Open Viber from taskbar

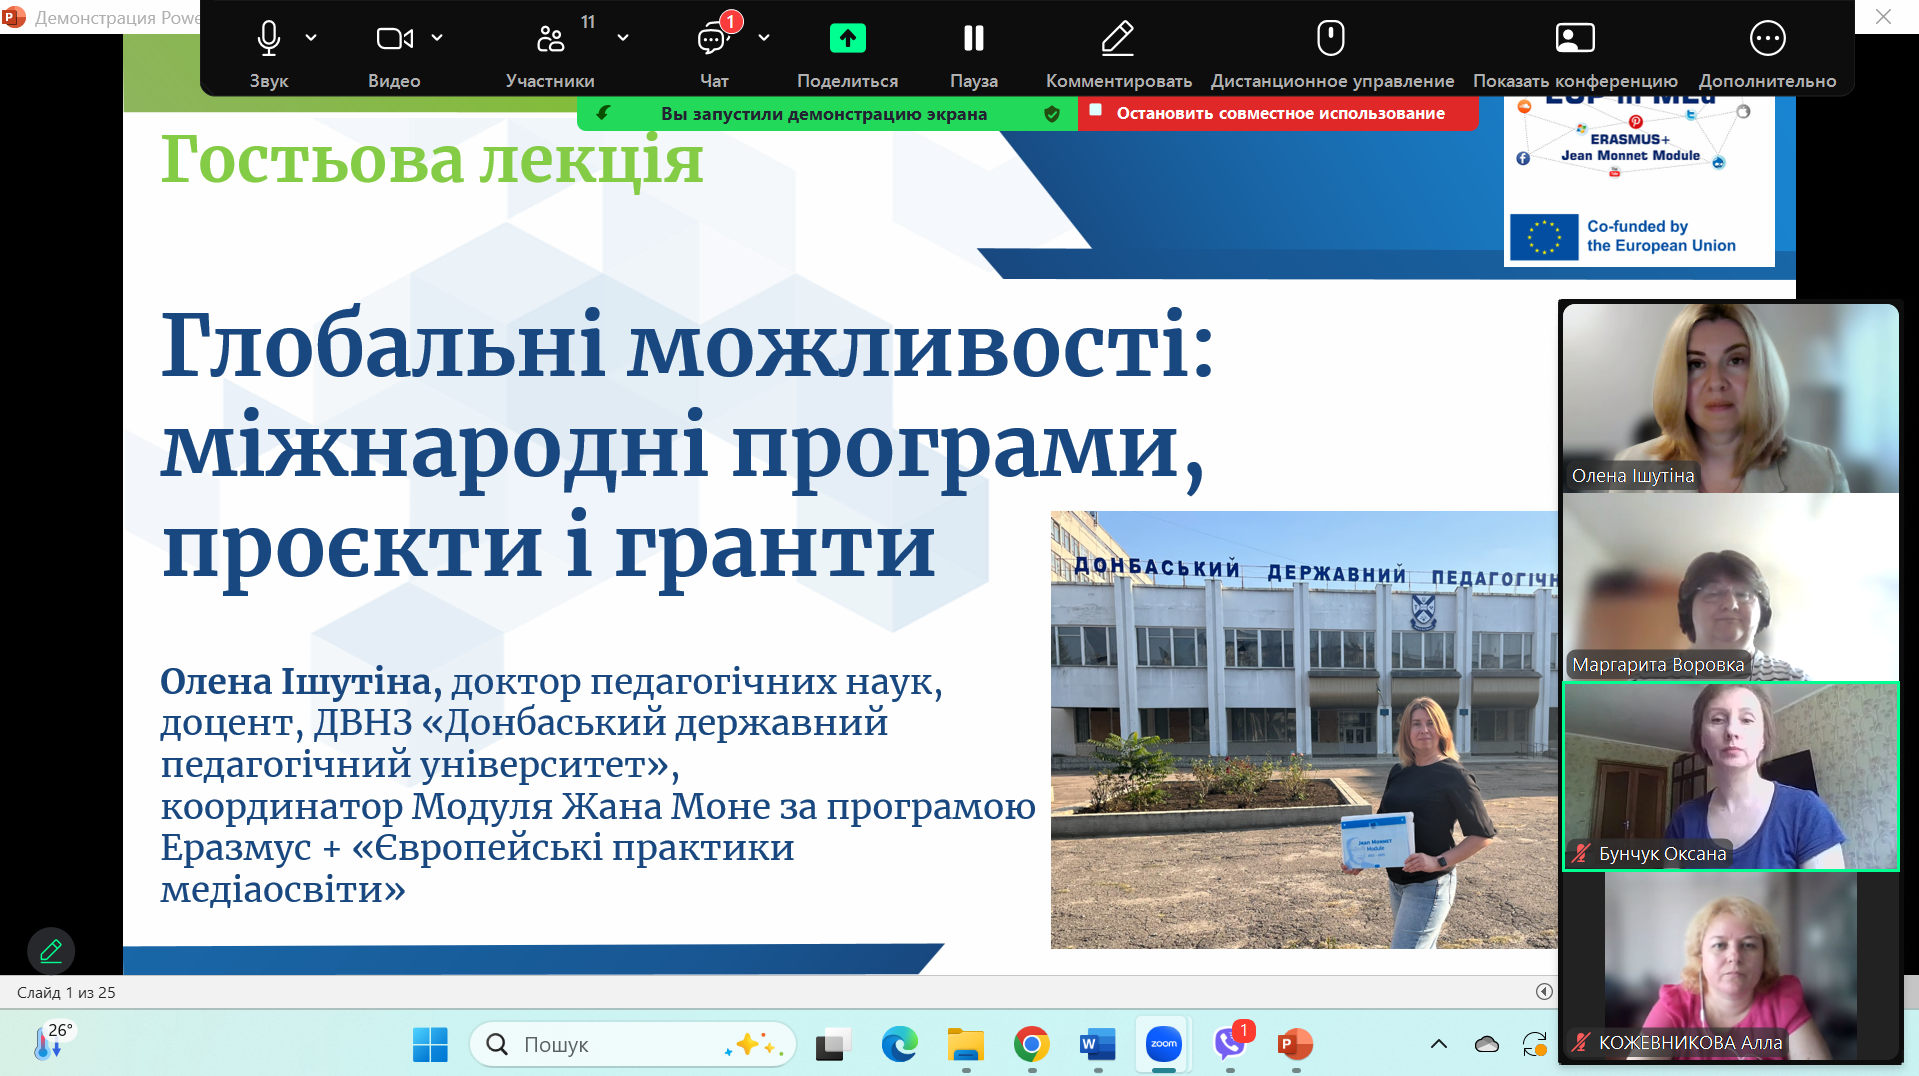pyautogui.click(x=1230, y=1045)
